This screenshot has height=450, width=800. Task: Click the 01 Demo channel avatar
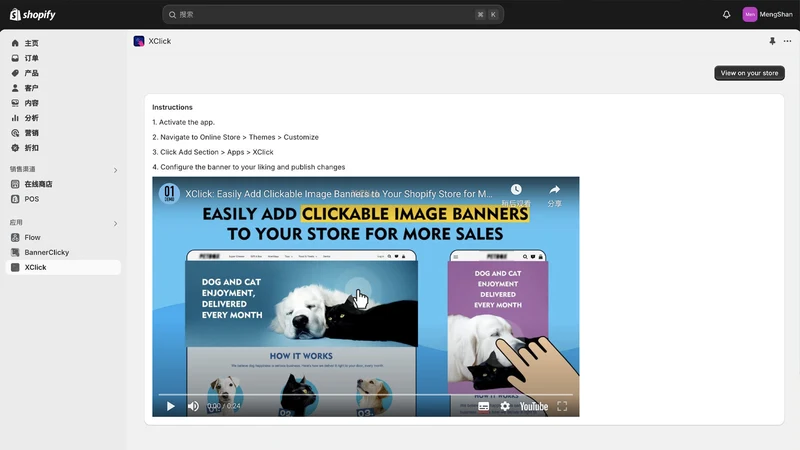pyautogui.click(x=169, y=194)
